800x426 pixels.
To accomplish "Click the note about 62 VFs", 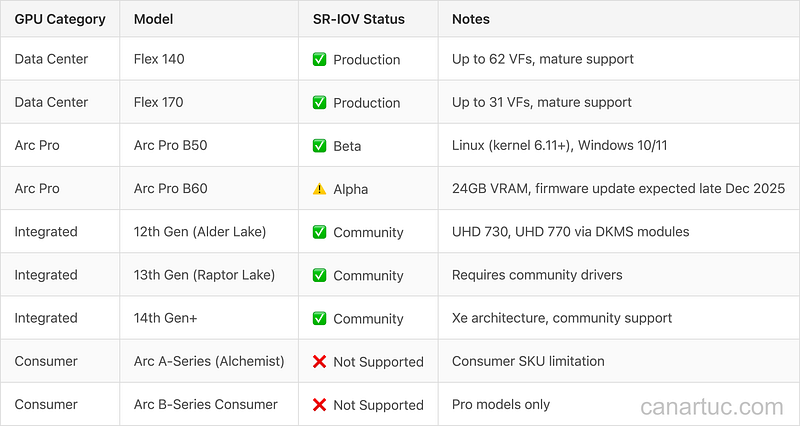I will [543, 59].
